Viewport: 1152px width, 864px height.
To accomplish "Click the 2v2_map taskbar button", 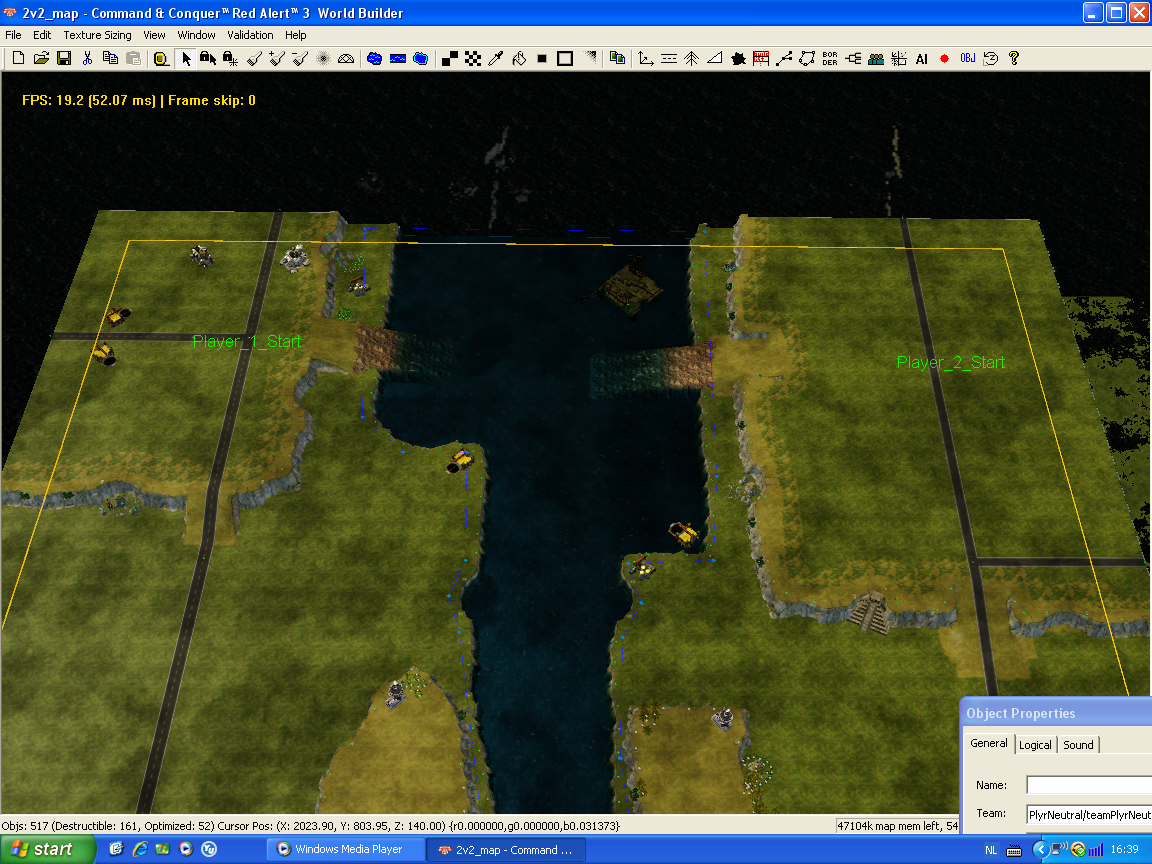I will [506, 849].
